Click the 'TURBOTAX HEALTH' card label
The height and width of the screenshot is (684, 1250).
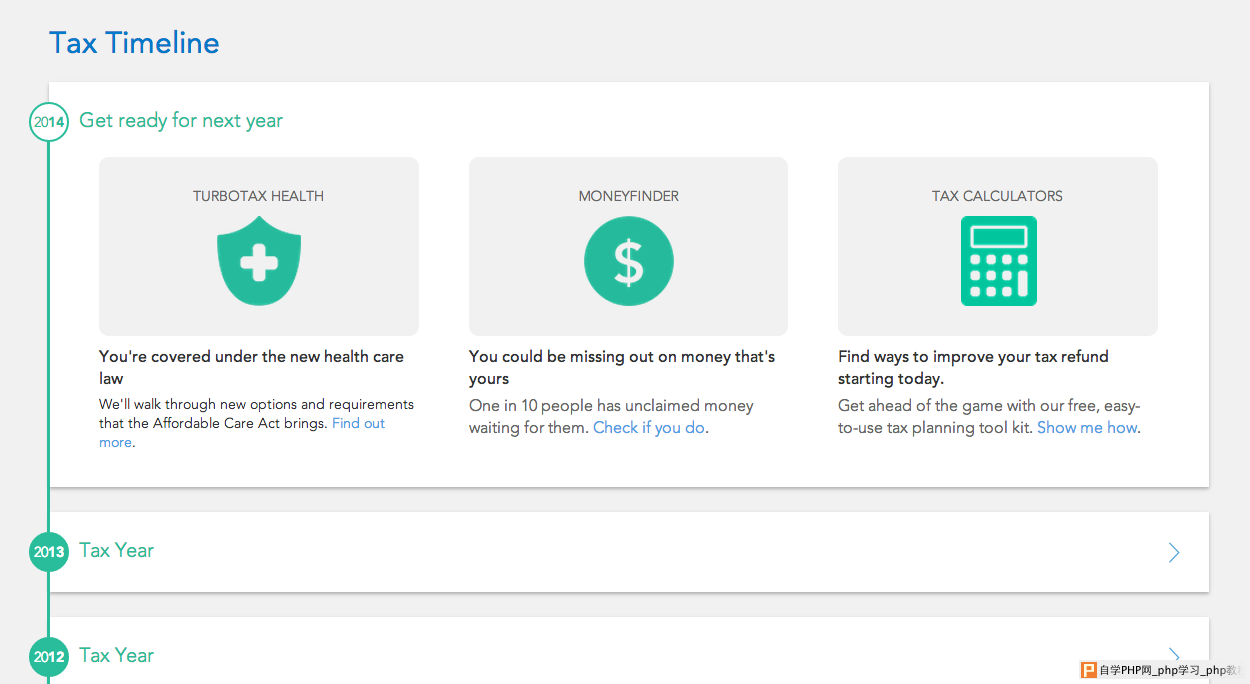point(258,196)
